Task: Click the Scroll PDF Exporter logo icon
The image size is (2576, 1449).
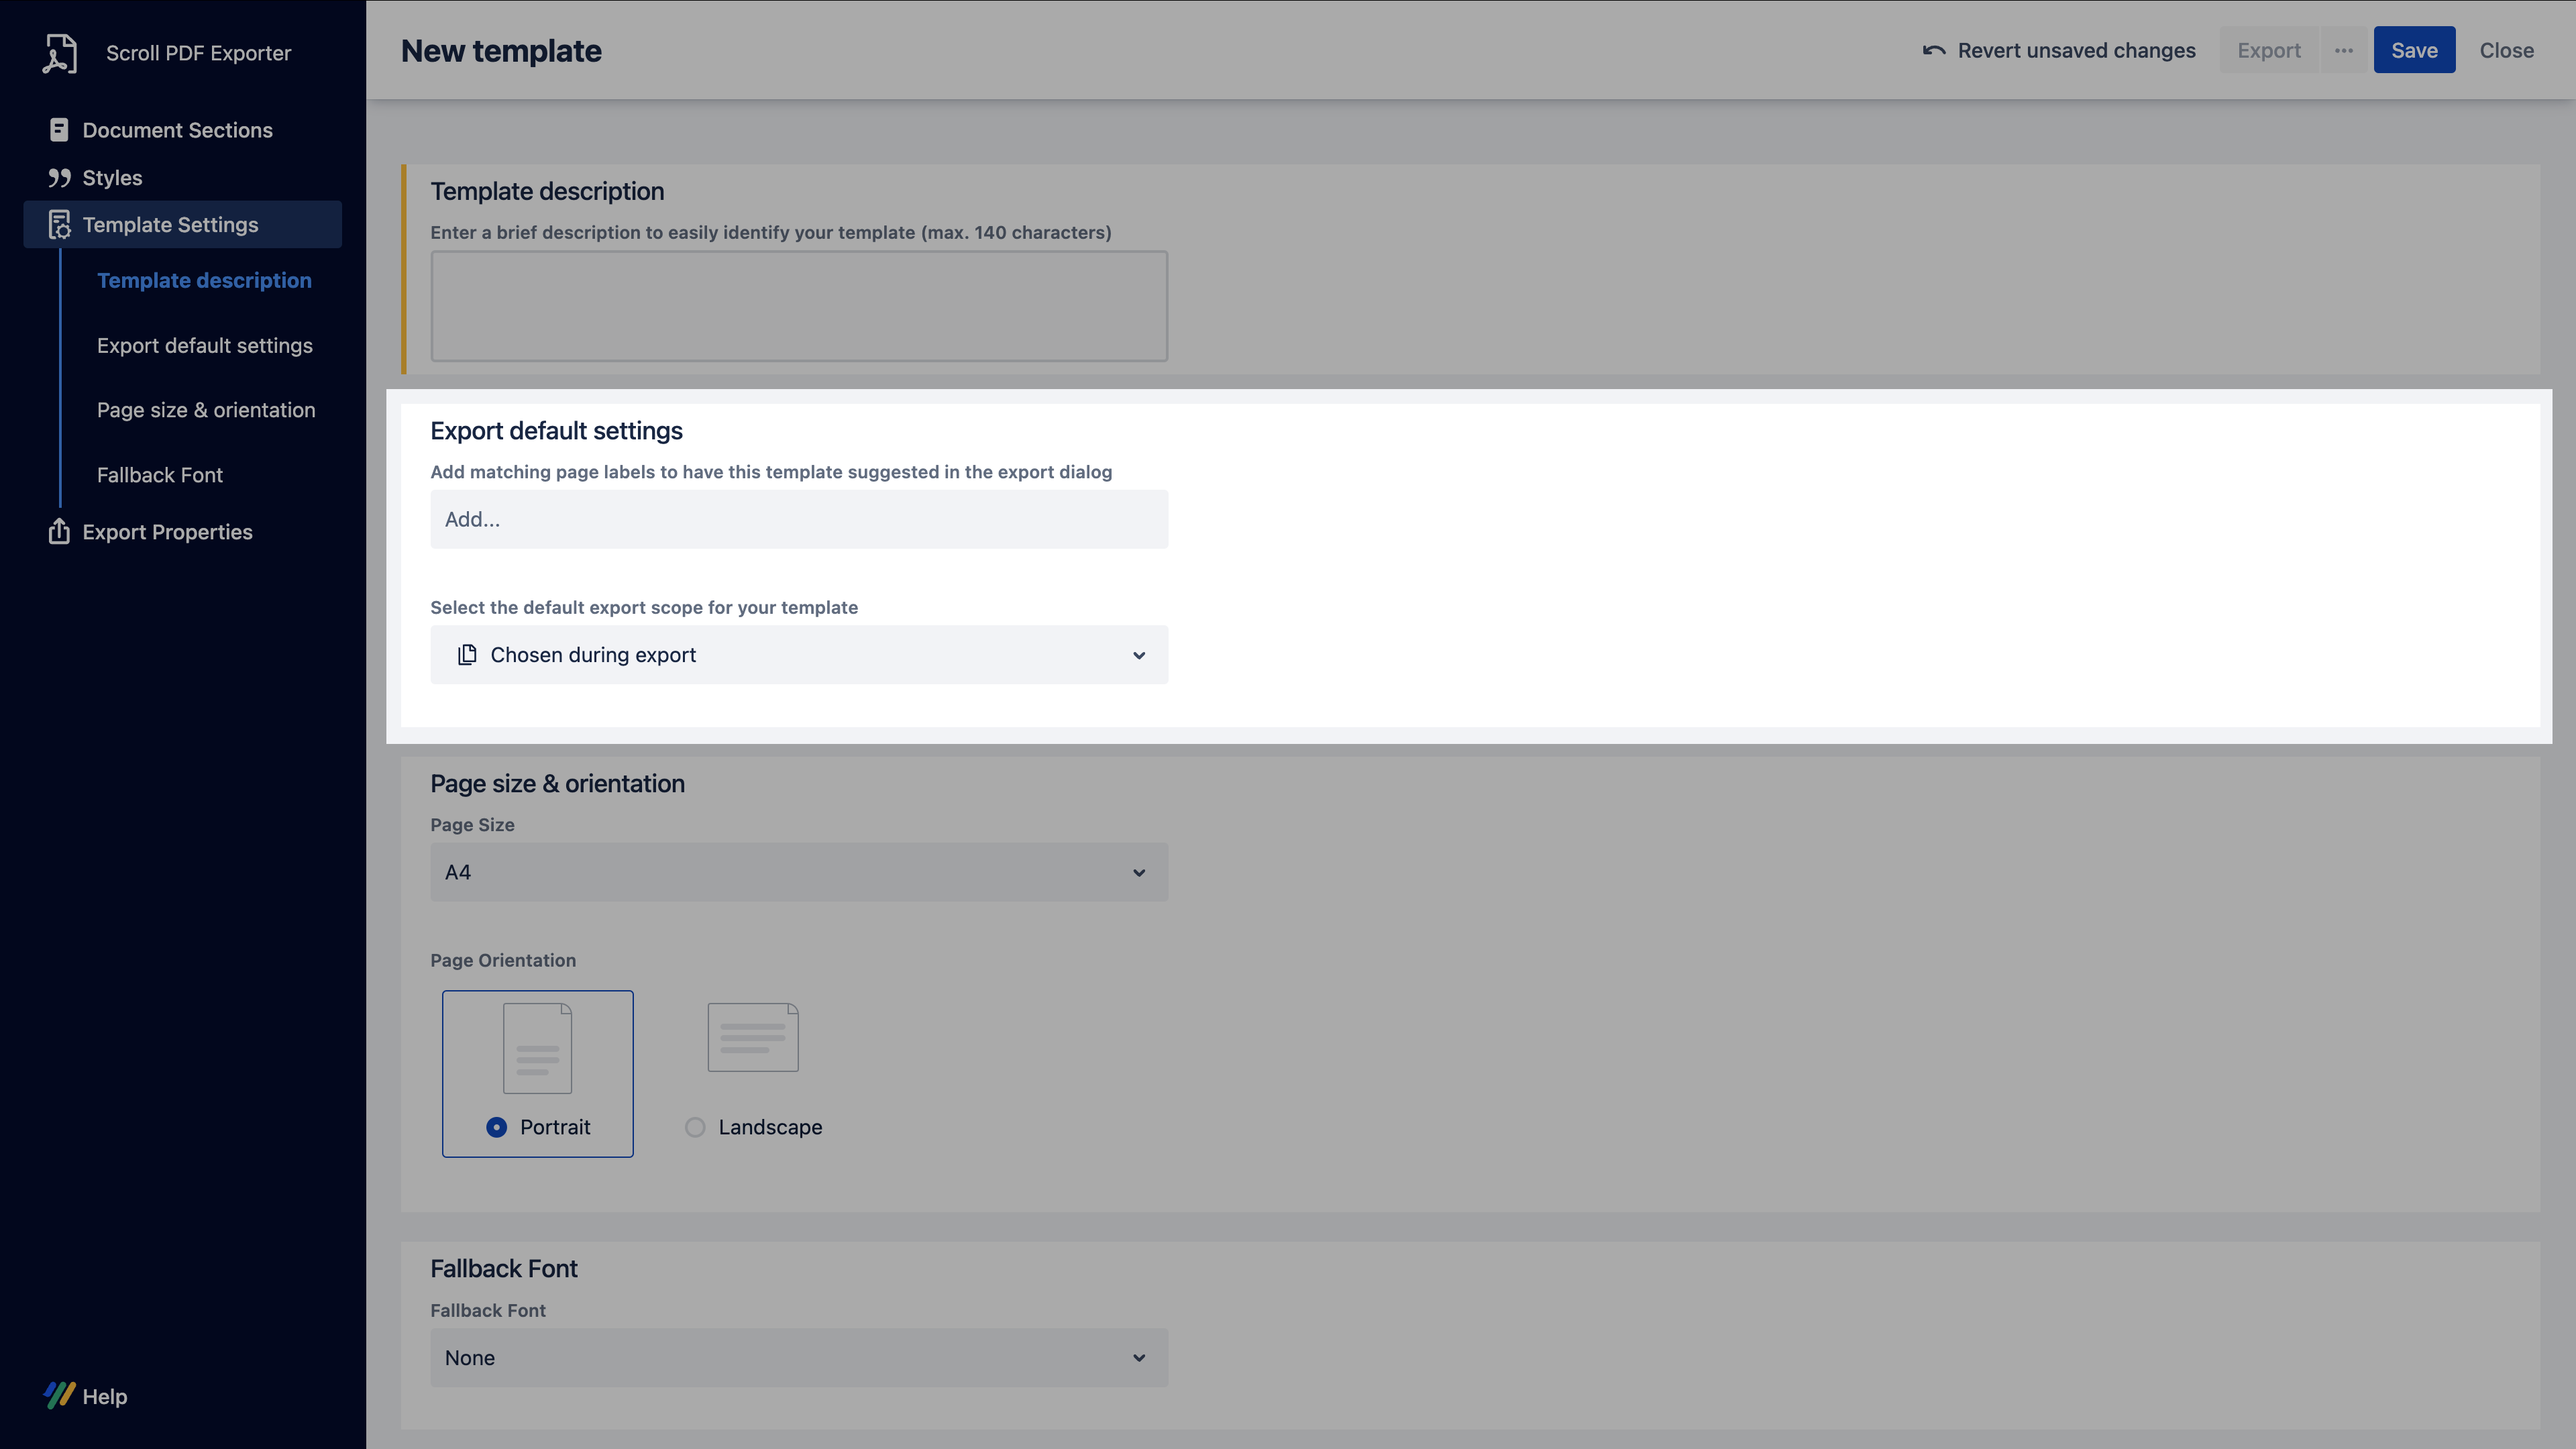Action: (59, 53)
